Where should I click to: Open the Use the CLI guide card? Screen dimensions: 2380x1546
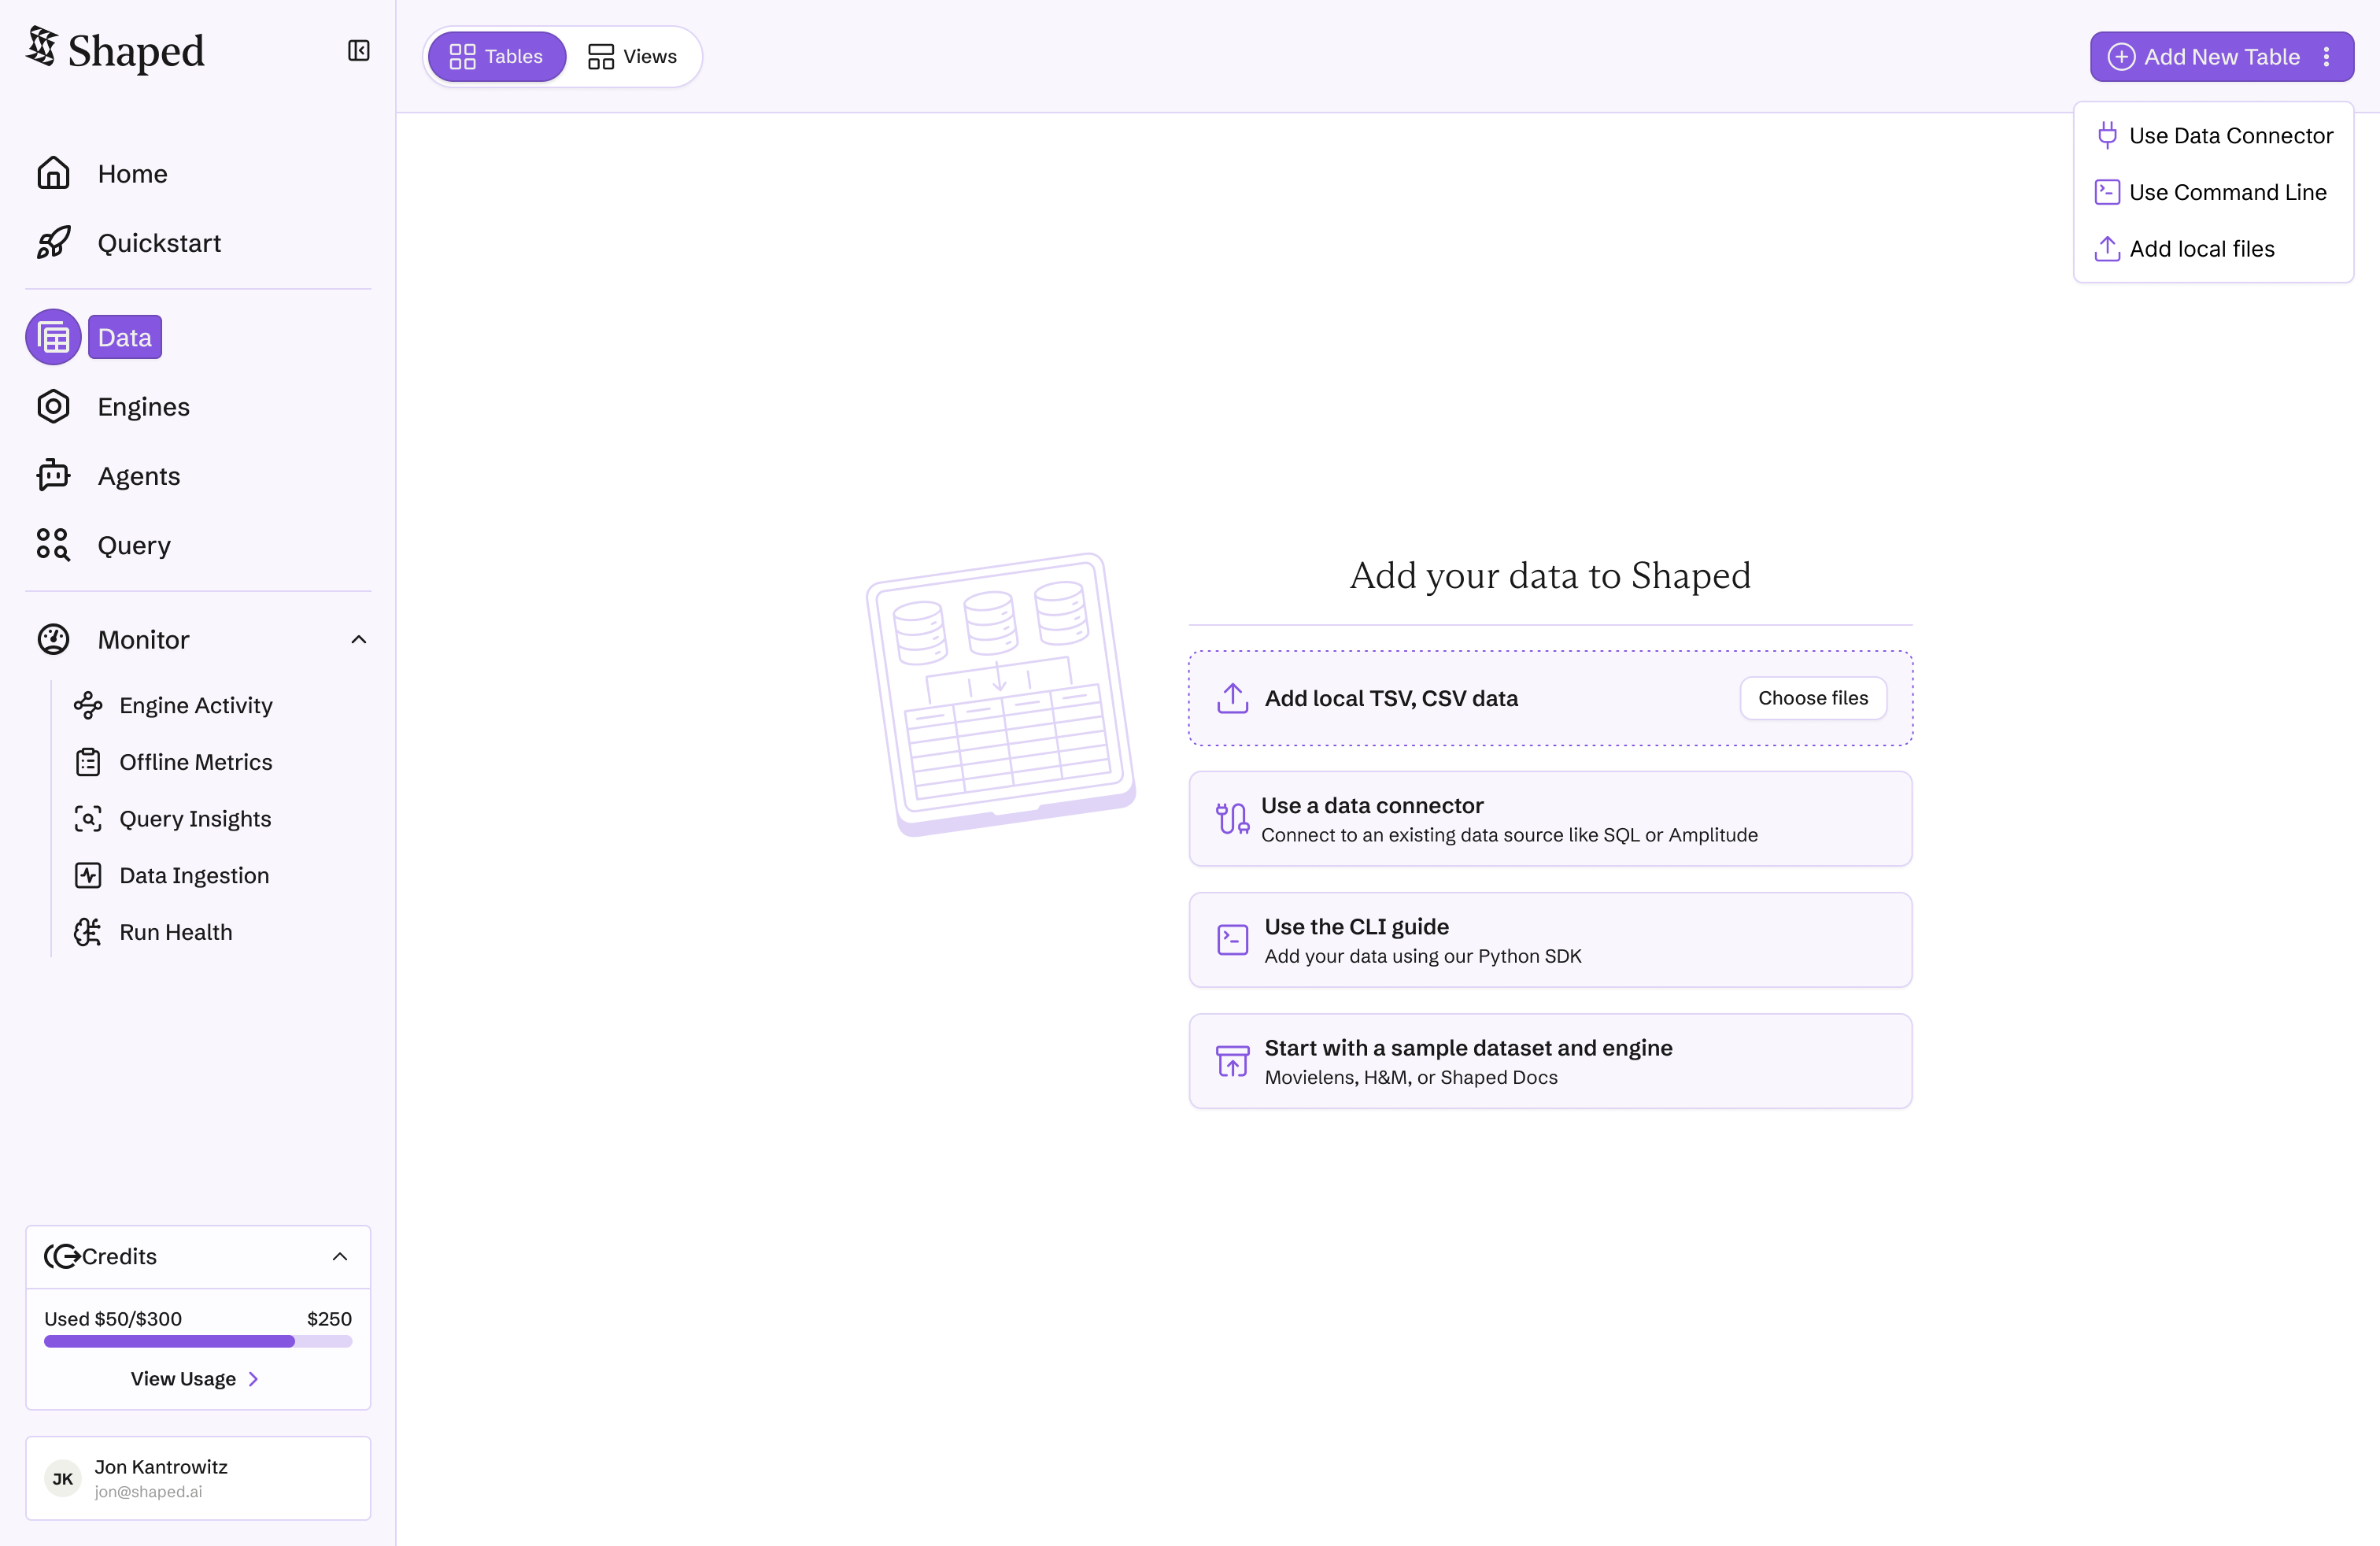point(1550,940)
